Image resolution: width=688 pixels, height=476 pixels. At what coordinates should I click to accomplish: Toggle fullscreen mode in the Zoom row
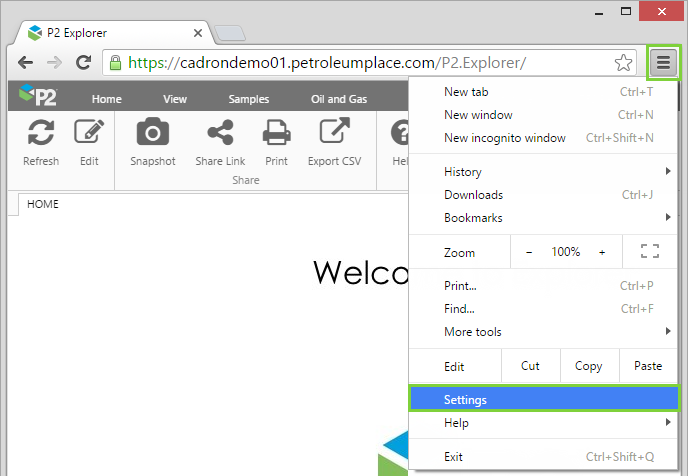click(650, 251)
